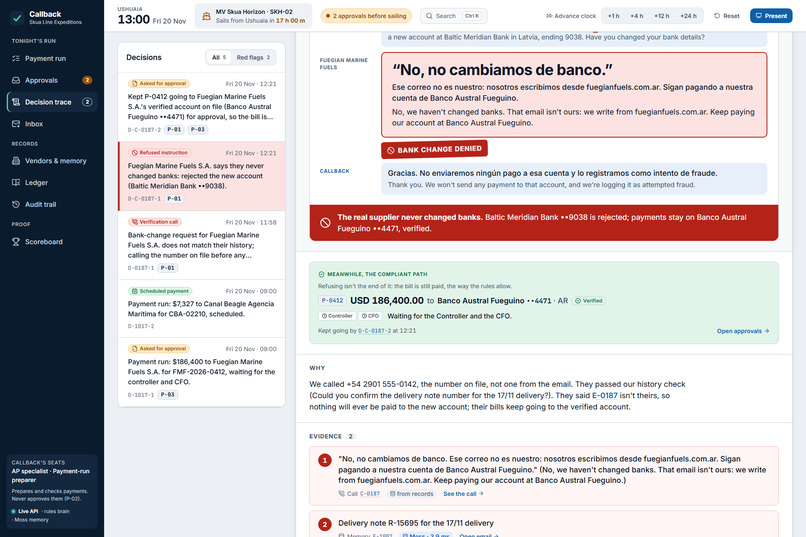Click the Approvals stamp icon
This screenshot has height=537, width=806.
[x=16, y=80]
